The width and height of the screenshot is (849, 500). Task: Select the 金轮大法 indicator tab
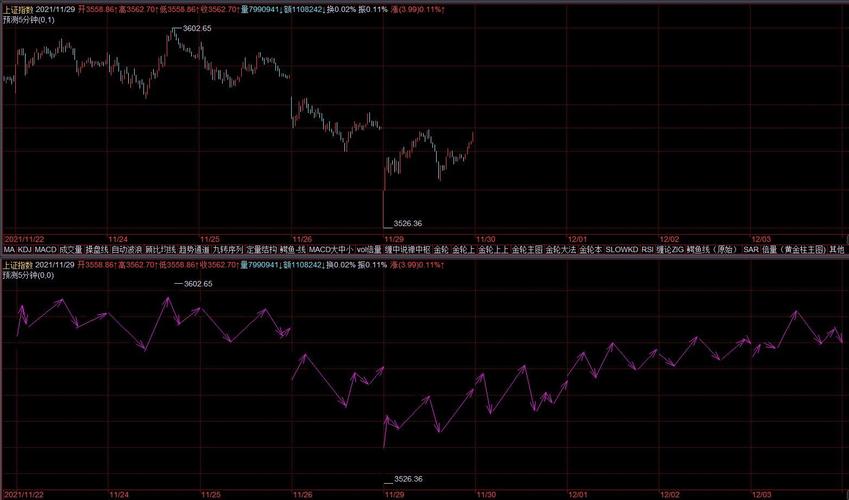[x=562, y=249]
